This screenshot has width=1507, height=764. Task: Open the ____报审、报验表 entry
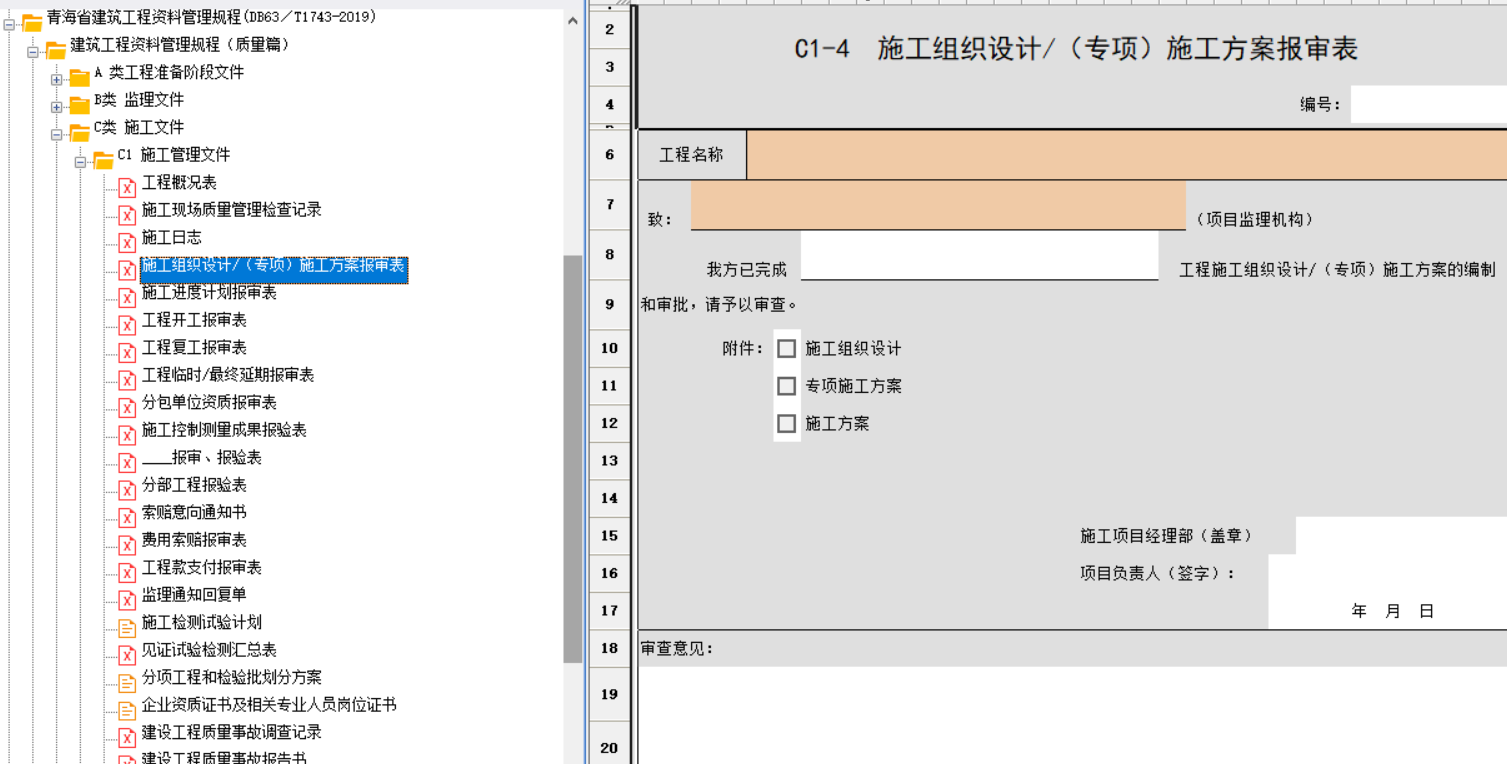(201, 457)
